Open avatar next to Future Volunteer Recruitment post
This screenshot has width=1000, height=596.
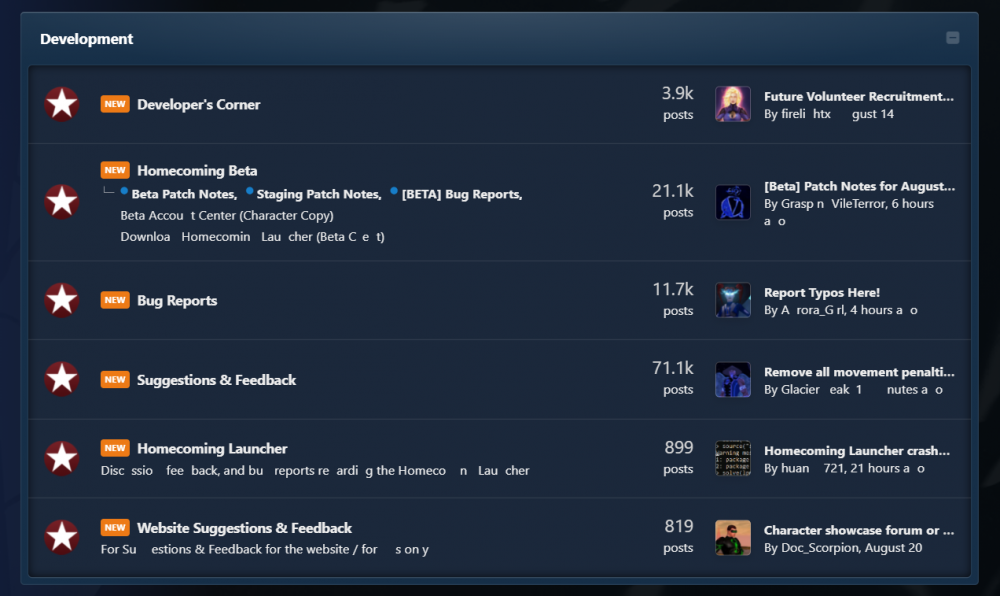(733, 104)
